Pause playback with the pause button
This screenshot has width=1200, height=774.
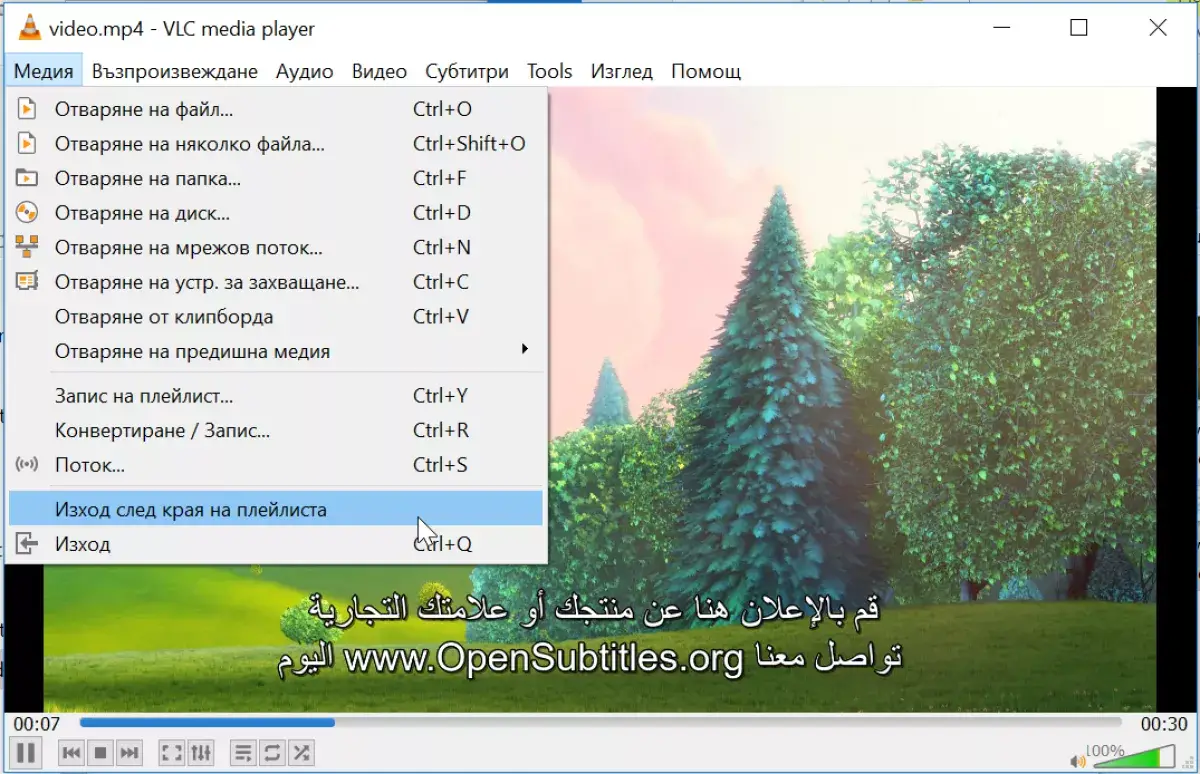[x=27, y=752]
